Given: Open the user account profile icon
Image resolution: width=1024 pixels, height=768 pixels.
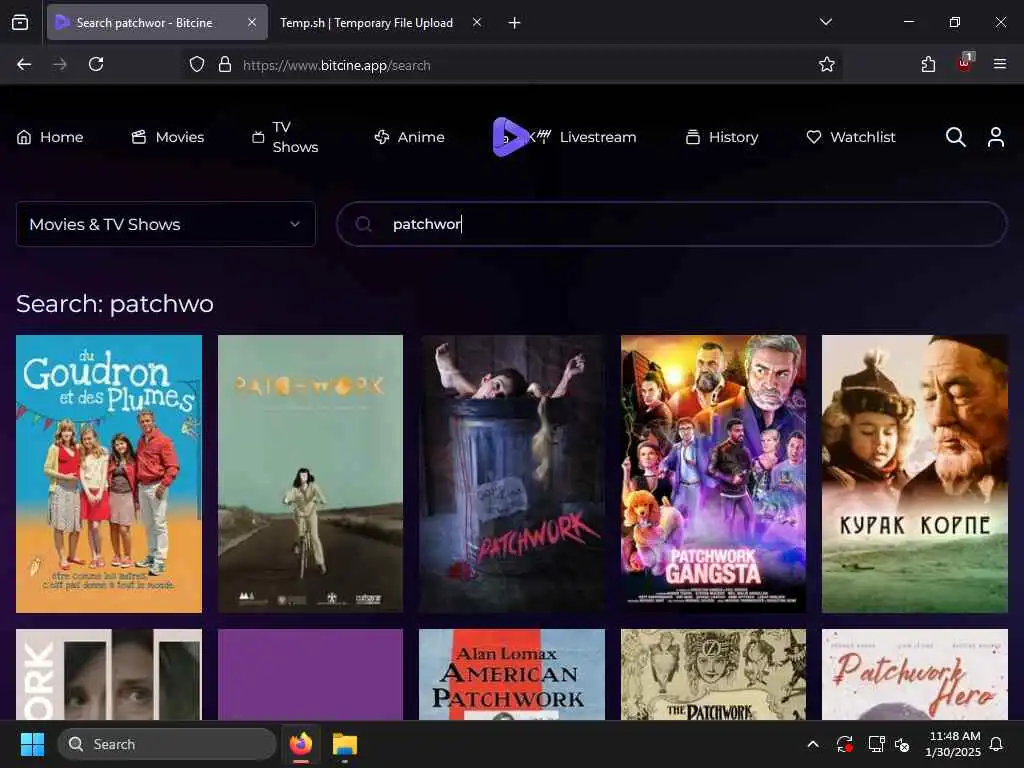Looking at the screenshot, I should point(996,137).
